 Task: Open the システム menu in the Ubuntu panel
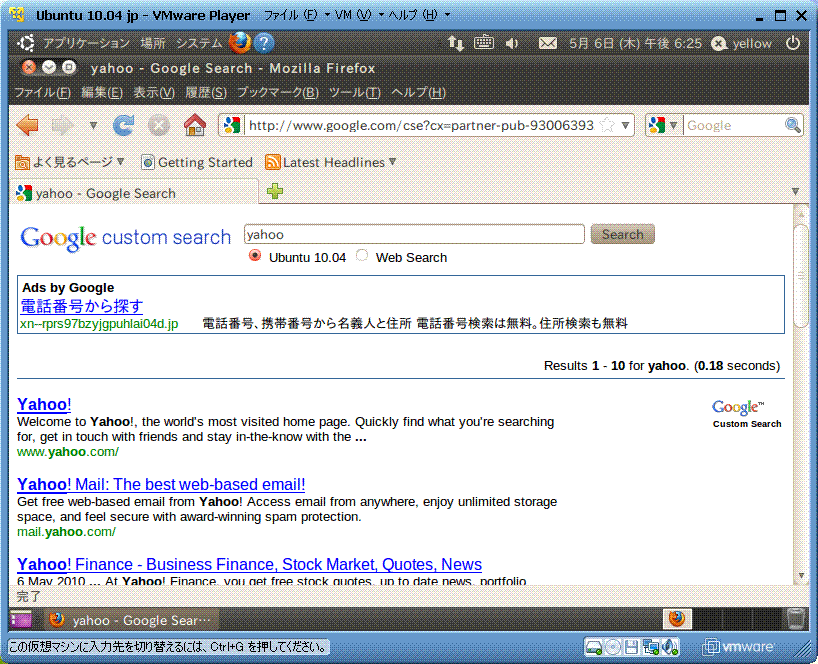[x=199, y=43]
